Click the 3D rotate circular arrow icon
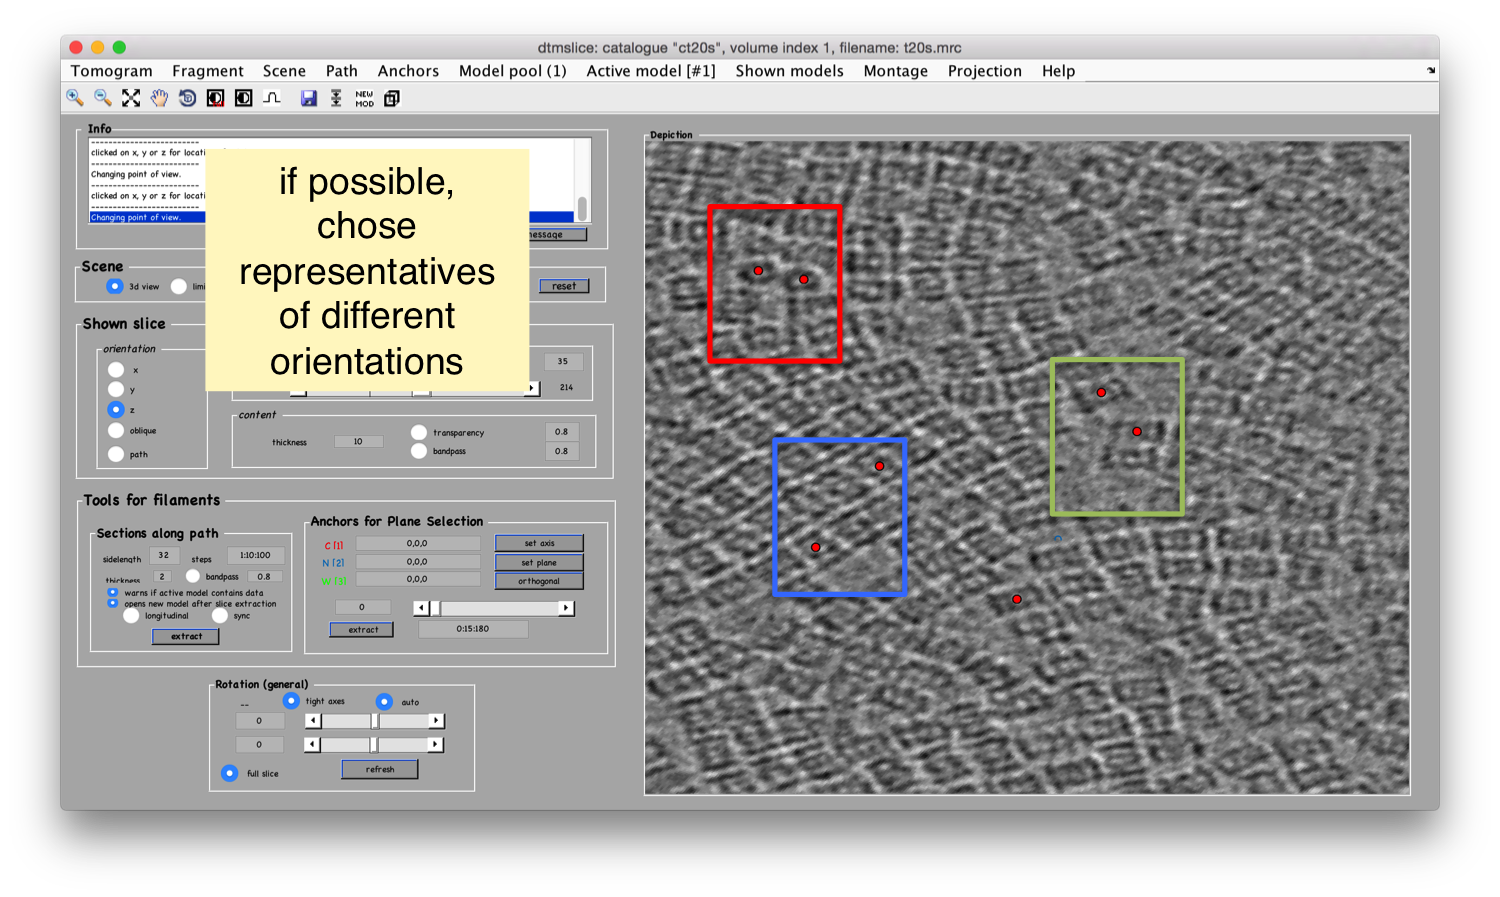The height and width of the screenshot is (897, 1500). [x=187, y=98]
